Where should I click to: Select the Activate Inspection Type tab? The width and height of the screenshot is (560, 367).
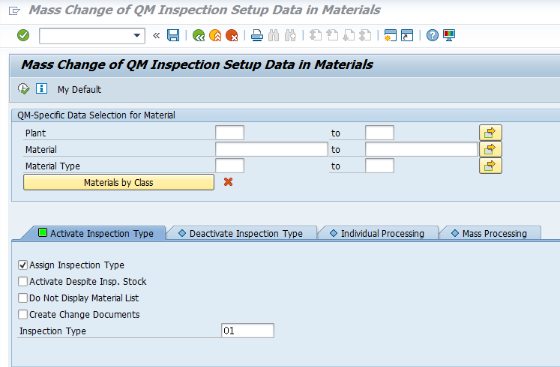tap(96, 233)
